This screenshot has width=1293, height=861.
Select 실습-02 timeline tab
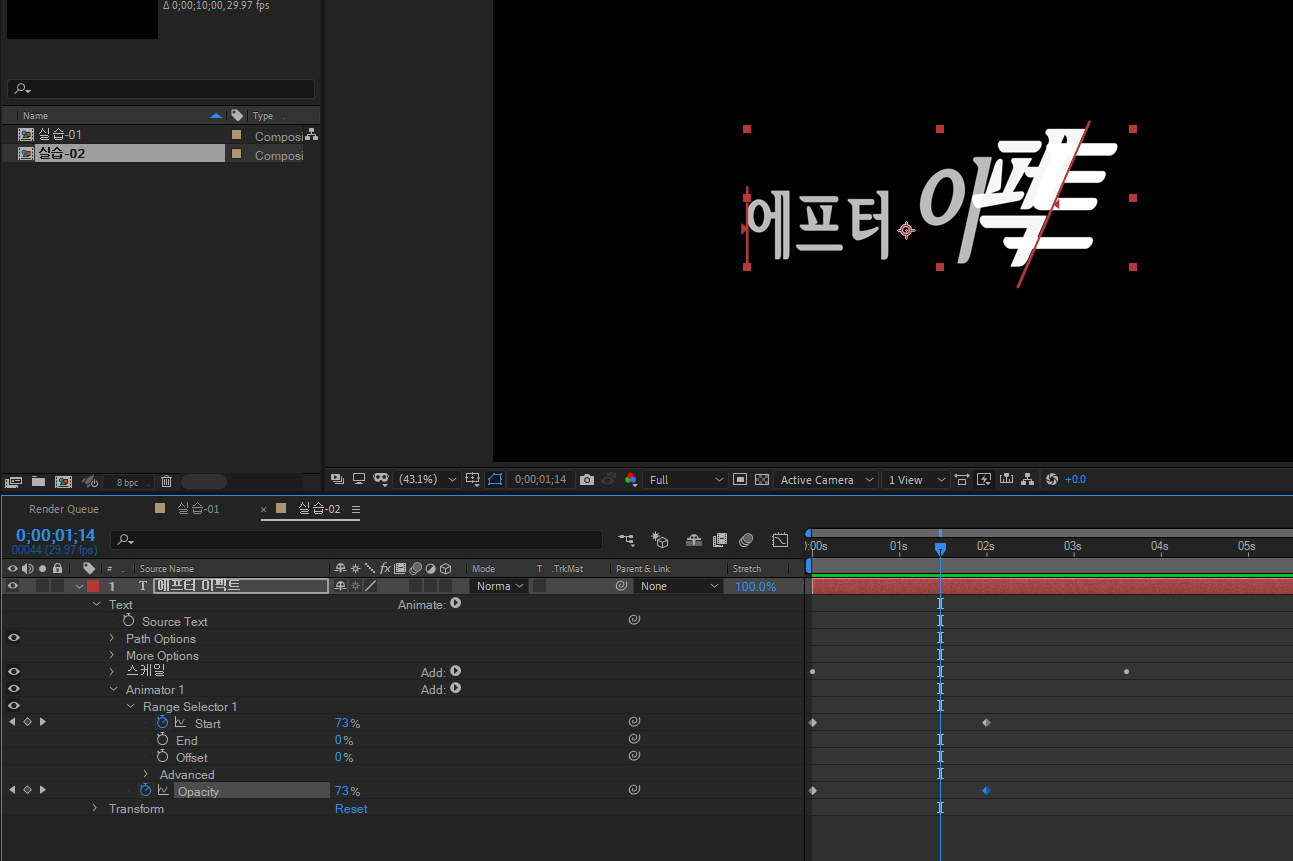coord(319,509)
